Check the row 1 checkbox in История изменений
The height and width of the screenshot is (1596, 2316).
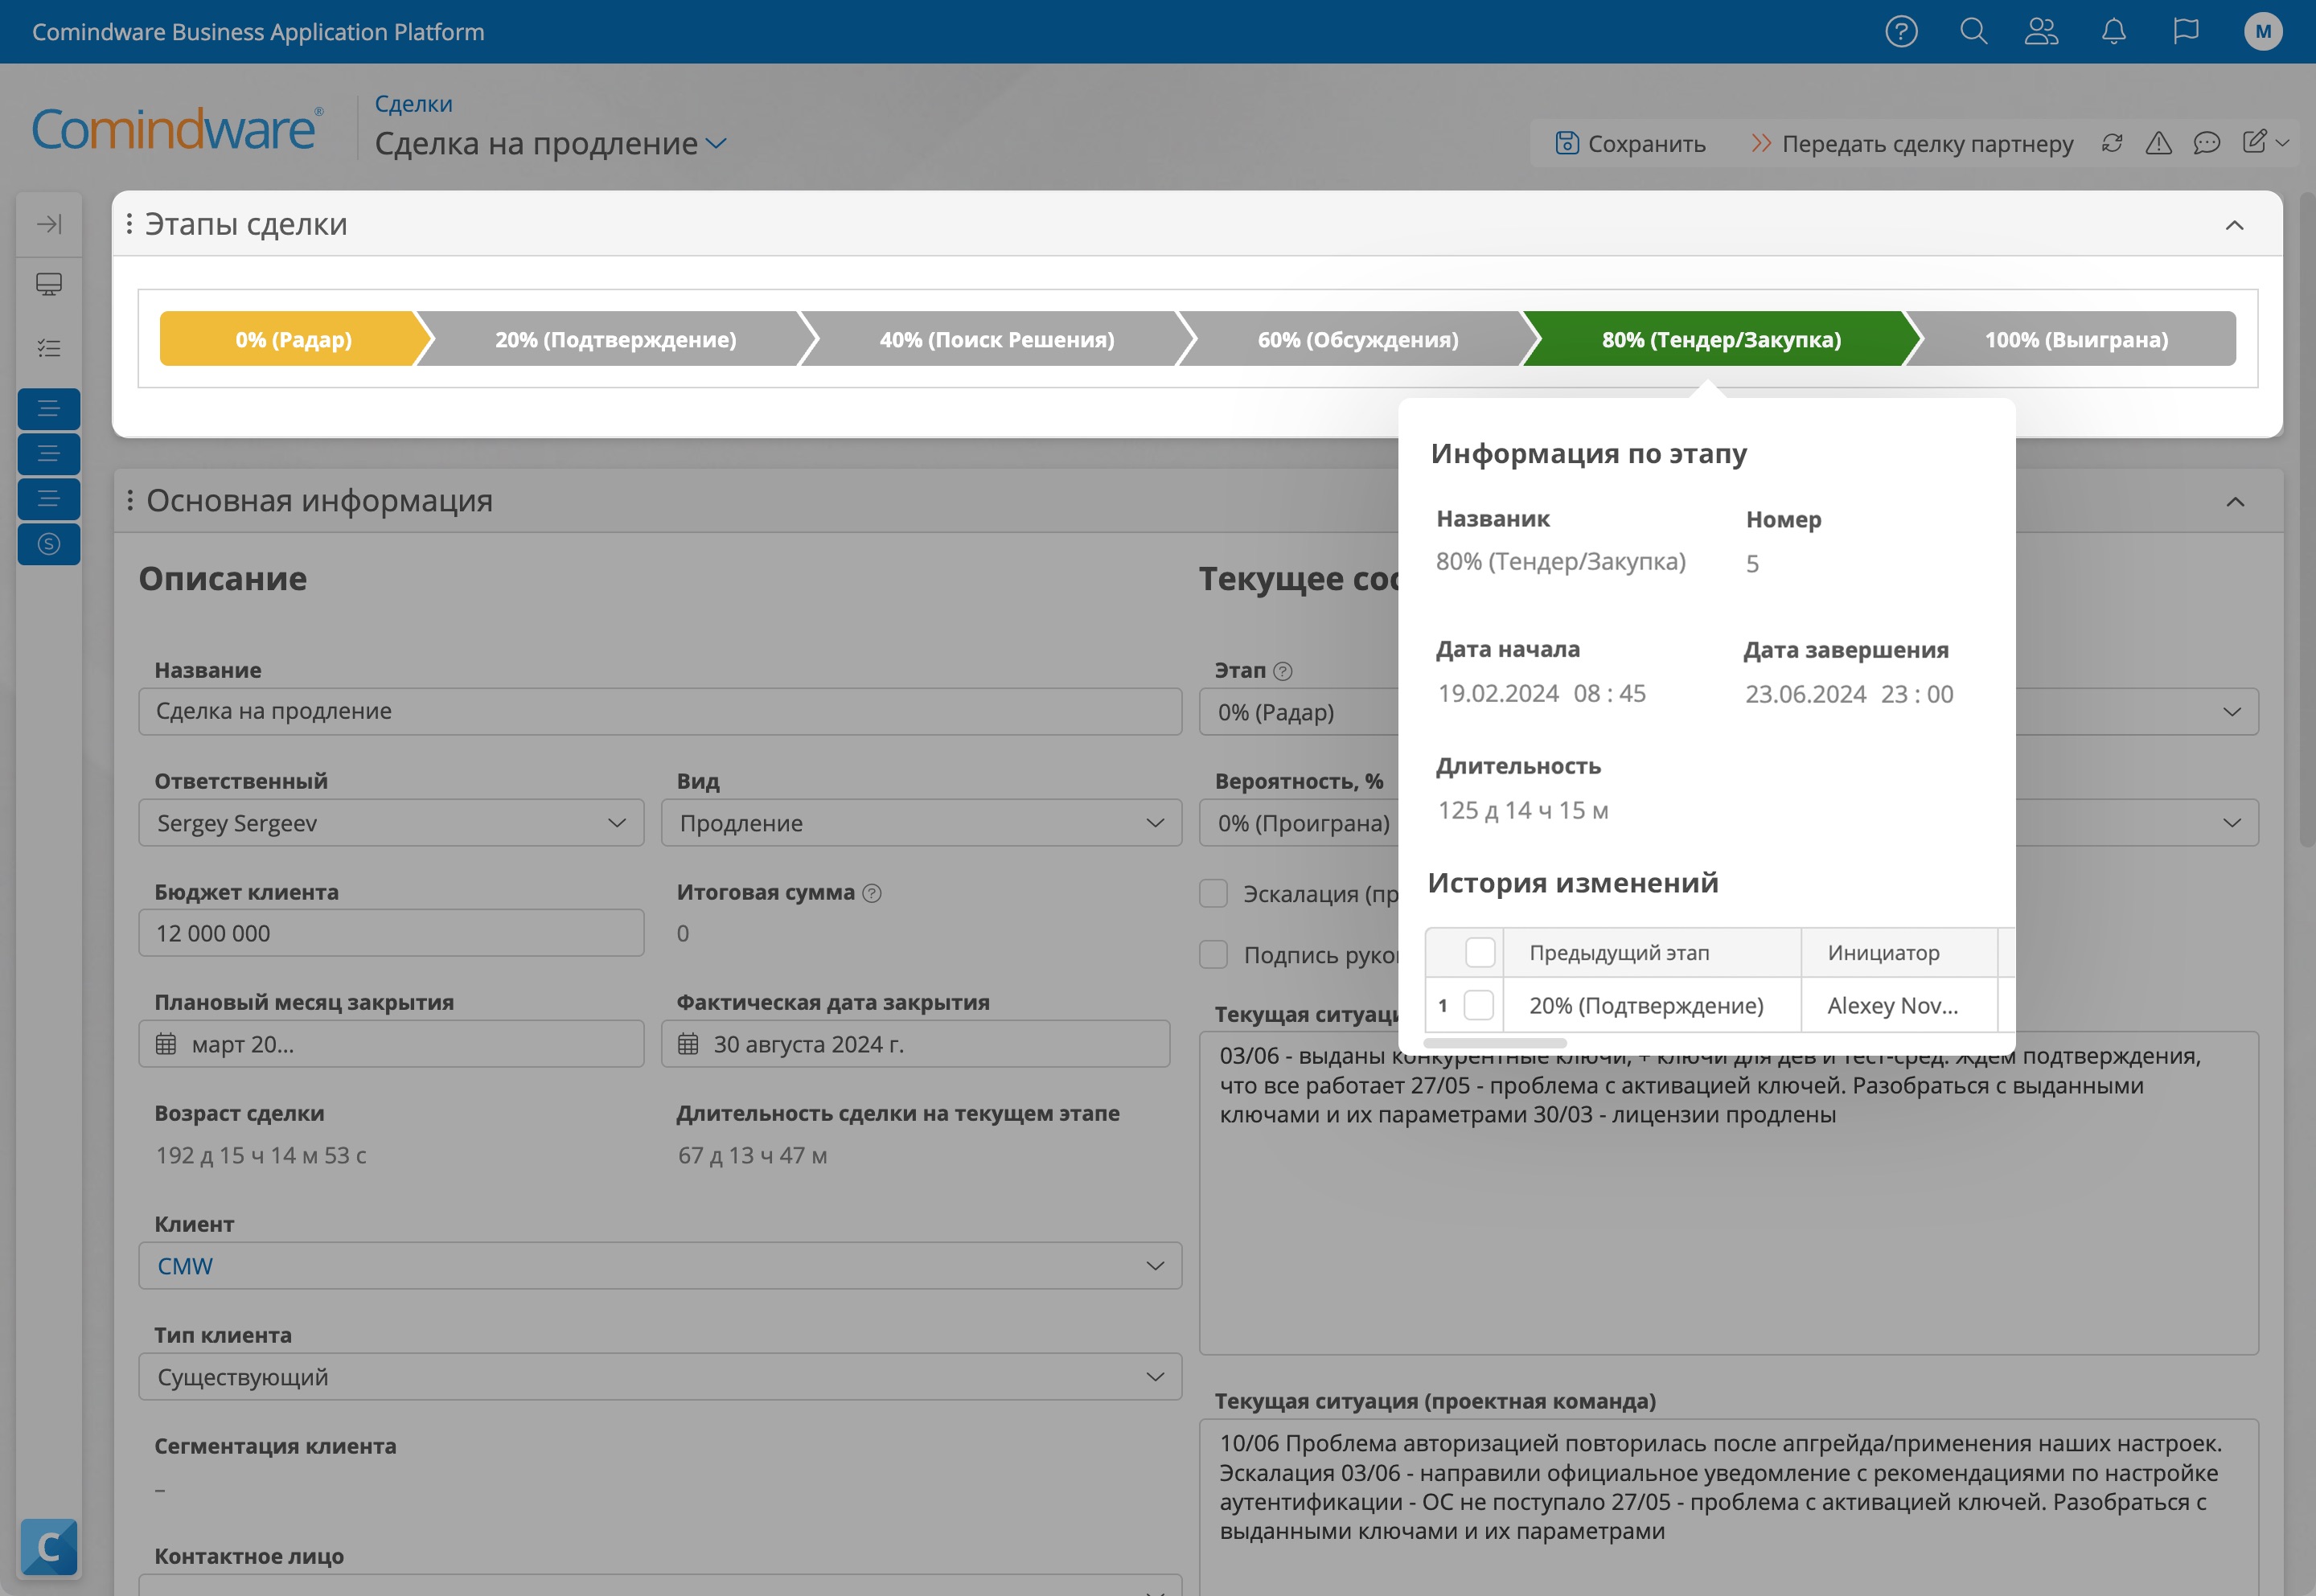pyautogui.click(x=1479, y=1005)
